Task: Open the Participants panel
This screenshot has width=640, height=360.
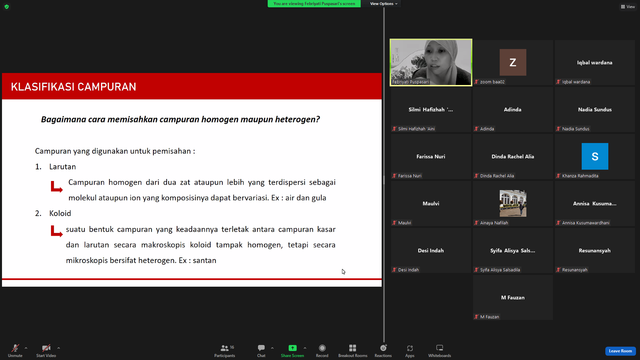Action: [225, 350]
